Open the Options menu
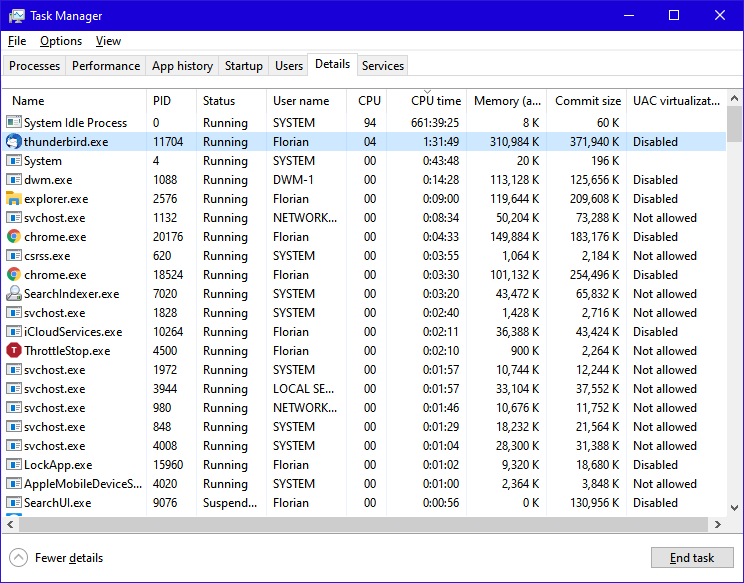 pyautogui.click(x=61, y=41)
